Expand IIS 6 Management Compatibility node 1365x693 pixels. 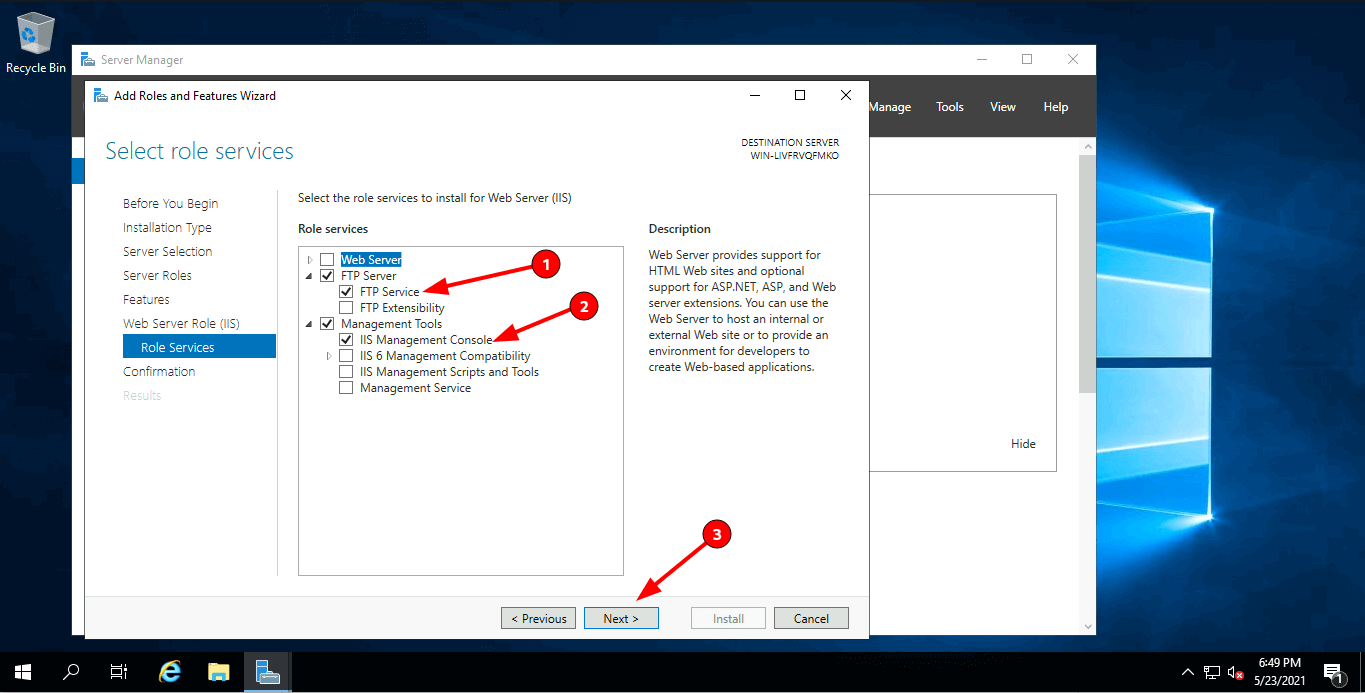tap(329, 356)
